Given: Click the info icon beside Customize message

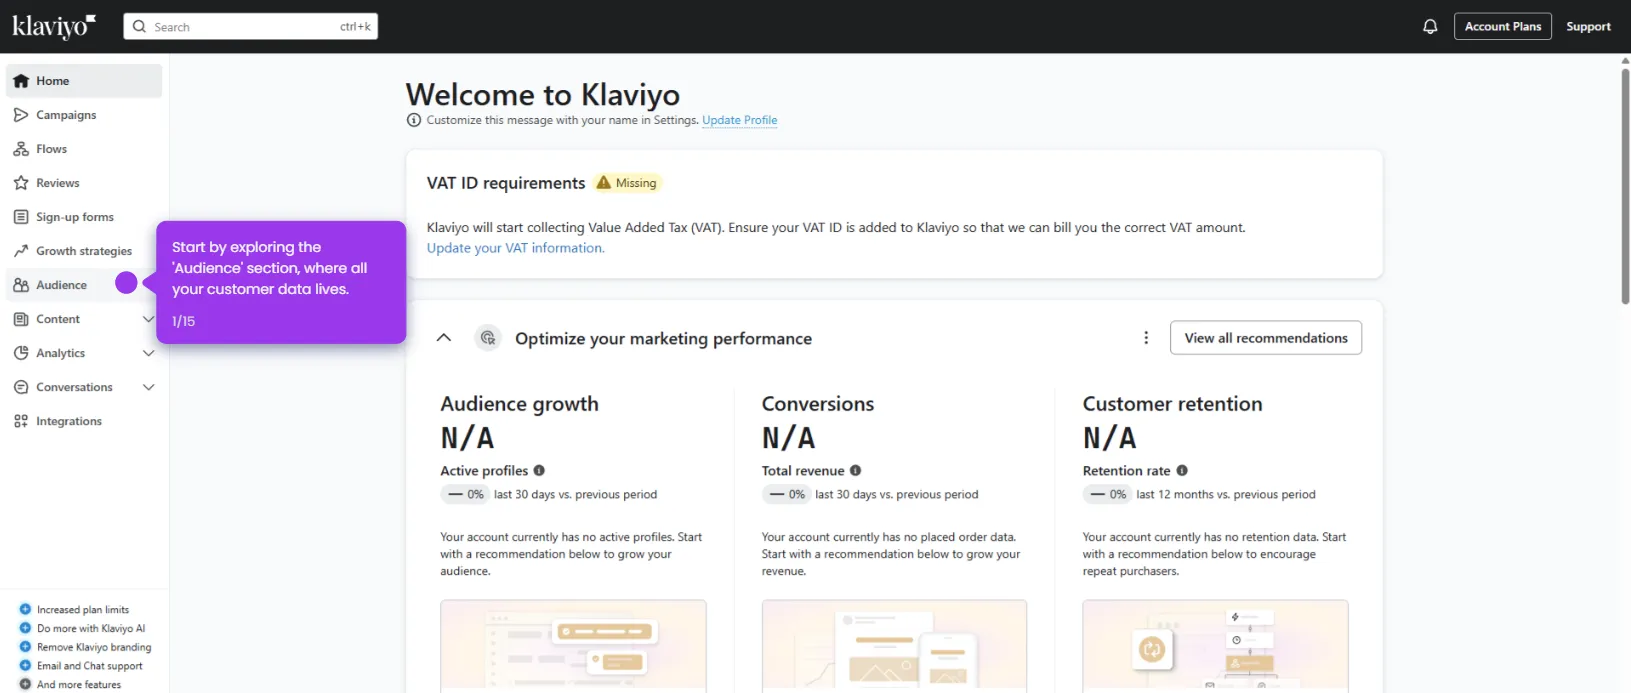Looking at the screenshot, I should 414,120.
